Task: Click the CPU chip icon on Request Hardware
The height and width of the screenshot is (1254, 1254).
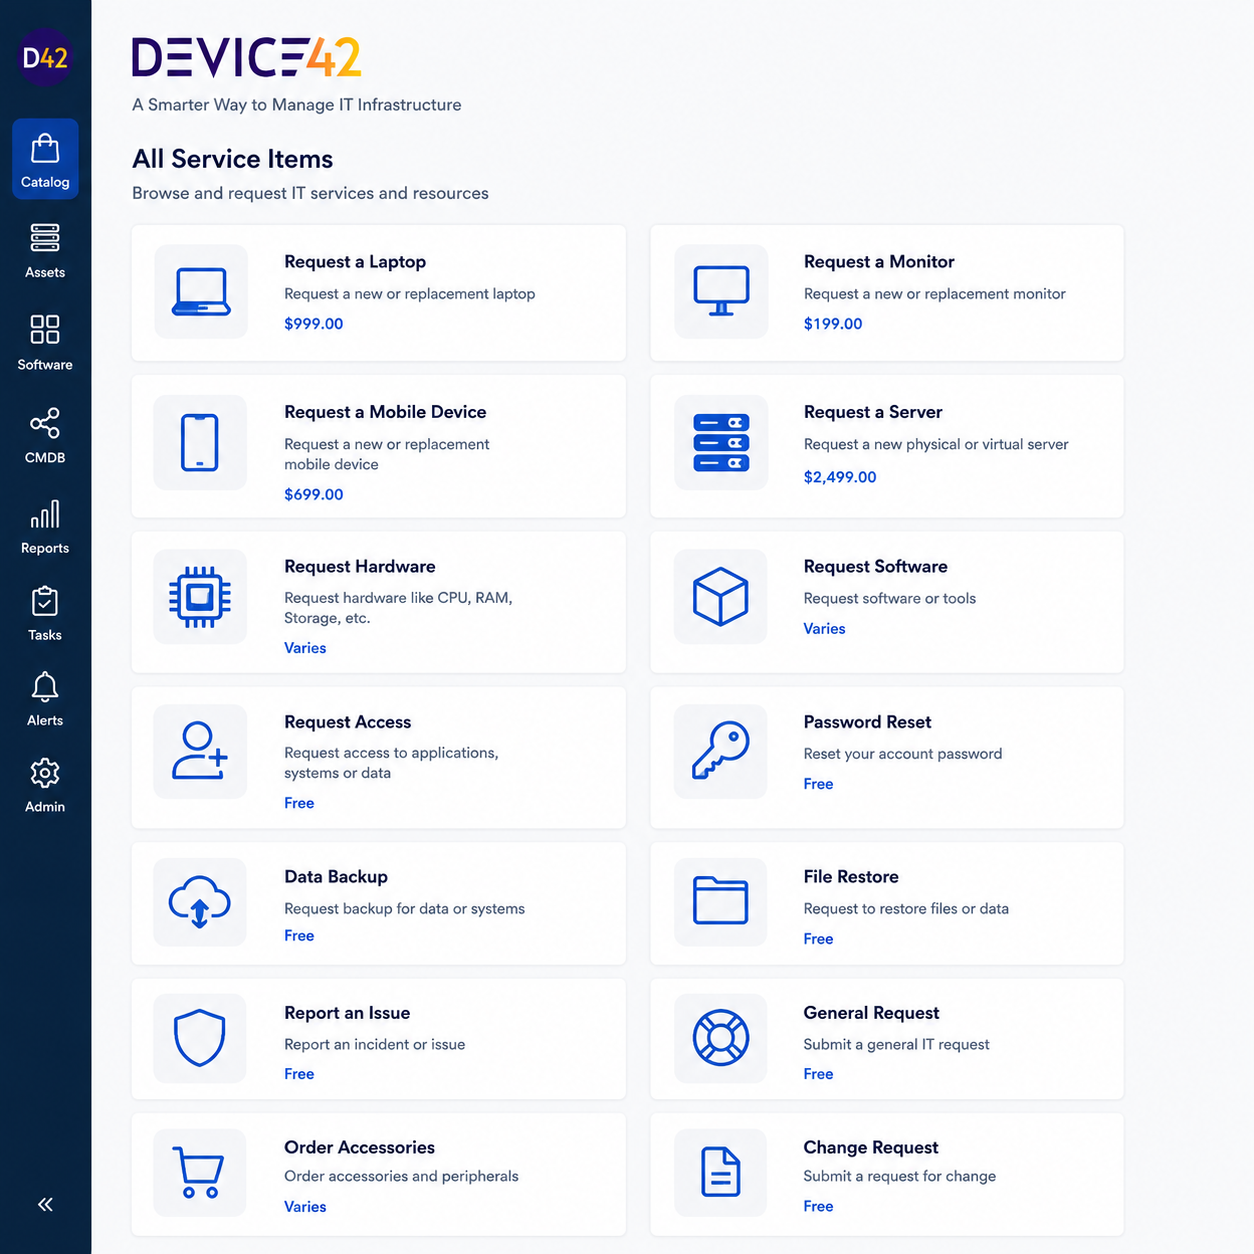Action: tap(200, 597)
